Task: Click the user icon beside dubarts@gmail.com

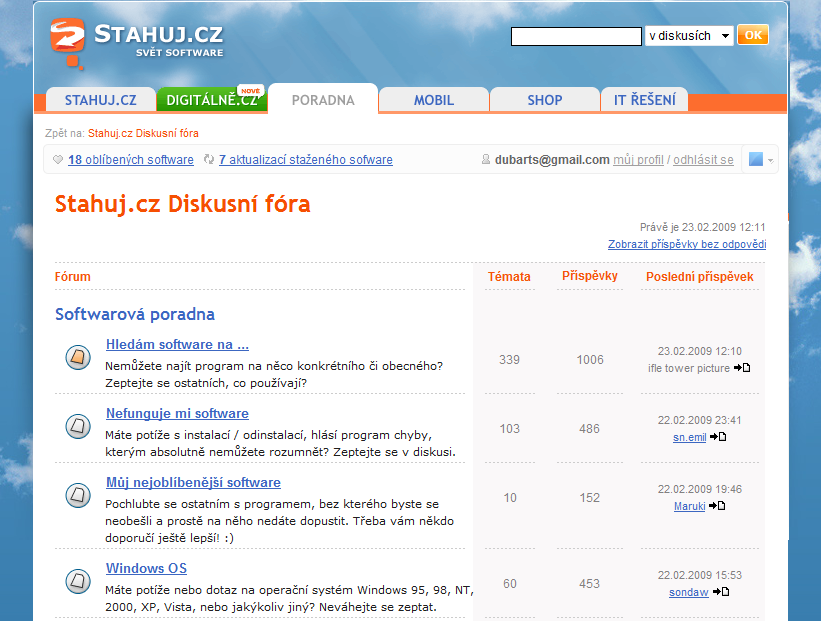Action: pos(485,159)
